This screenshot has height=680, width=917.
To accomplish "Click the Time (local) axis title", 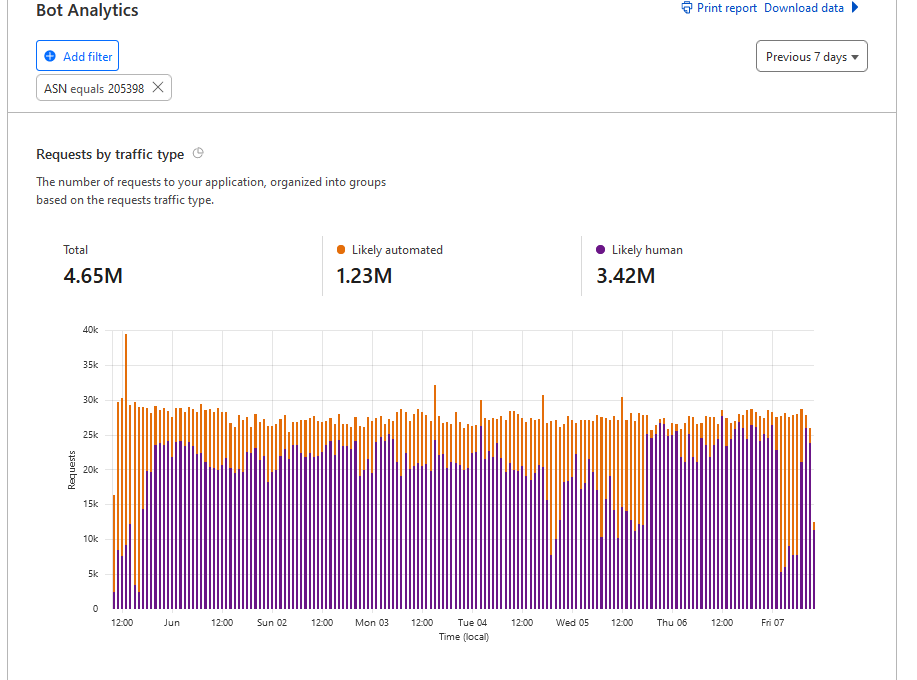I will point(464,637).
